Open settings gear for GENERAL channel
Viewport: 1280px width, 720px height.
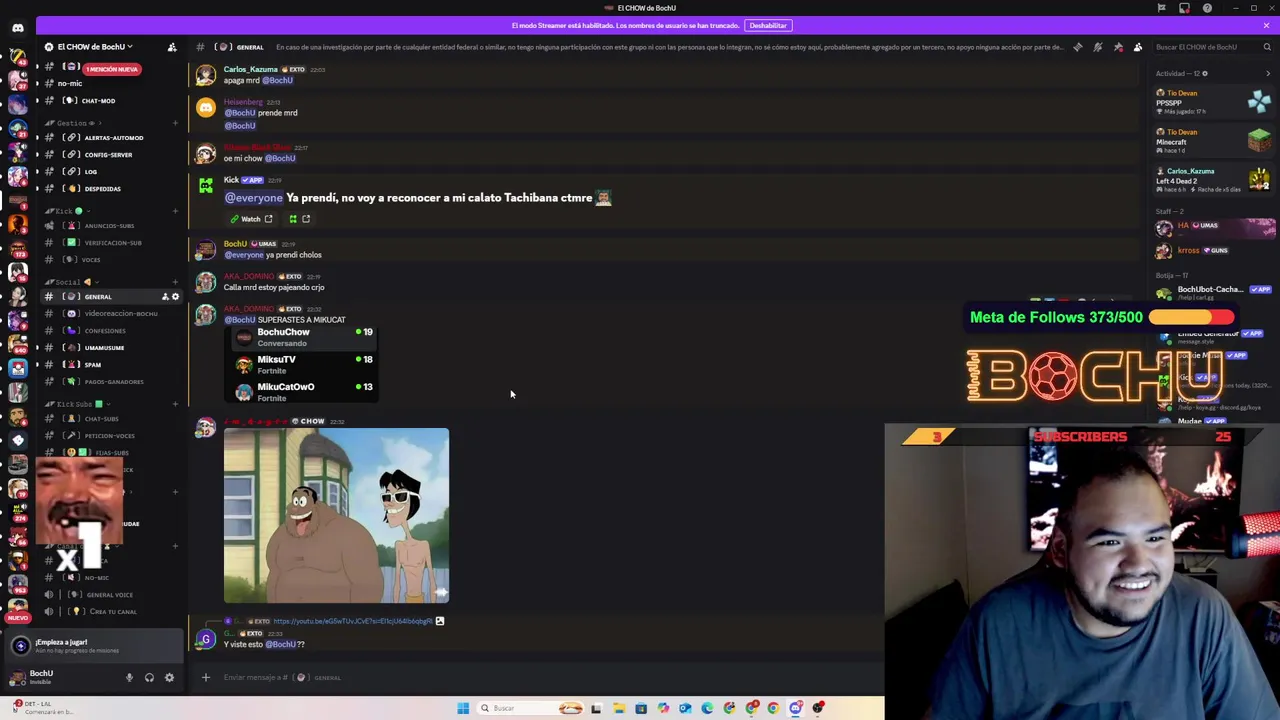(175, 297)
